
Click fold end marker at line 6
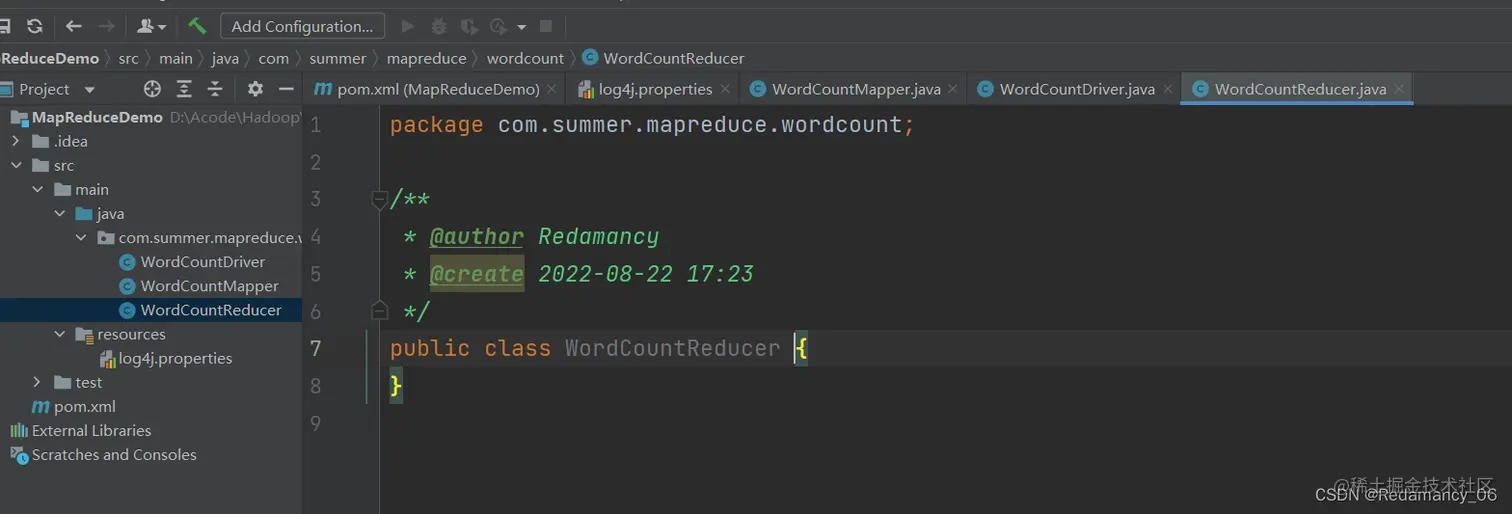point(379,310)
